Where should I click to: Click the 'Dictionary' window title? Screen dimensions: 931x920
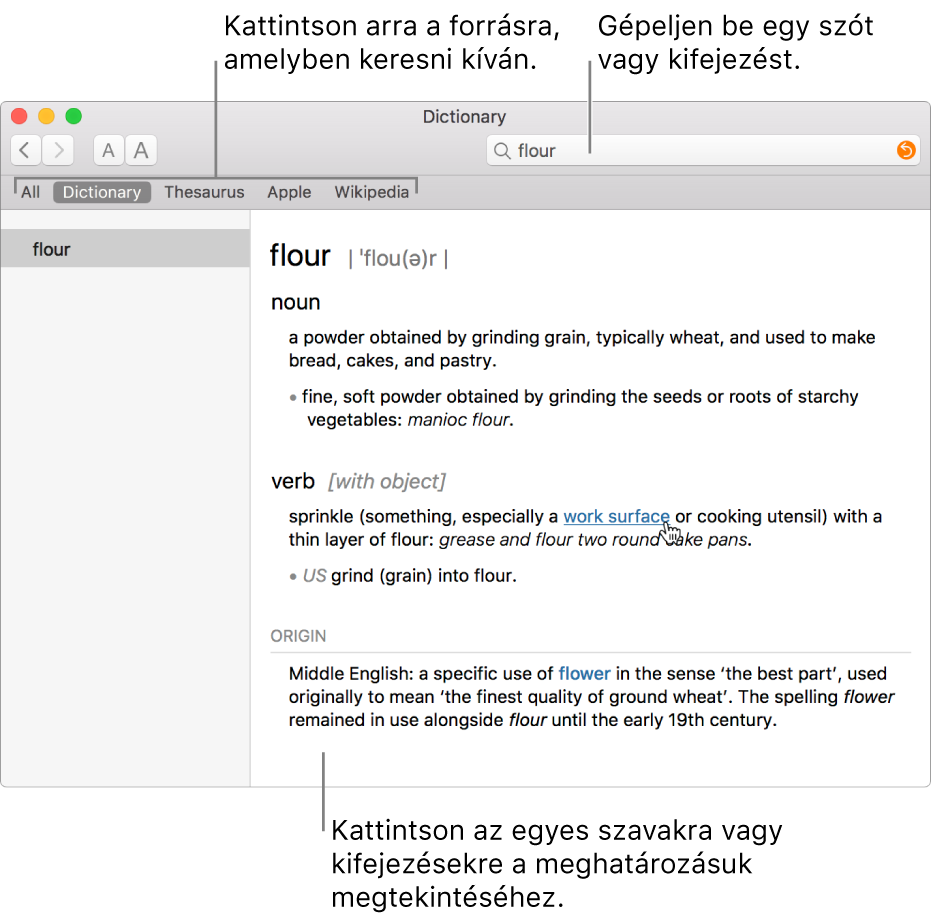click(464, 116)
